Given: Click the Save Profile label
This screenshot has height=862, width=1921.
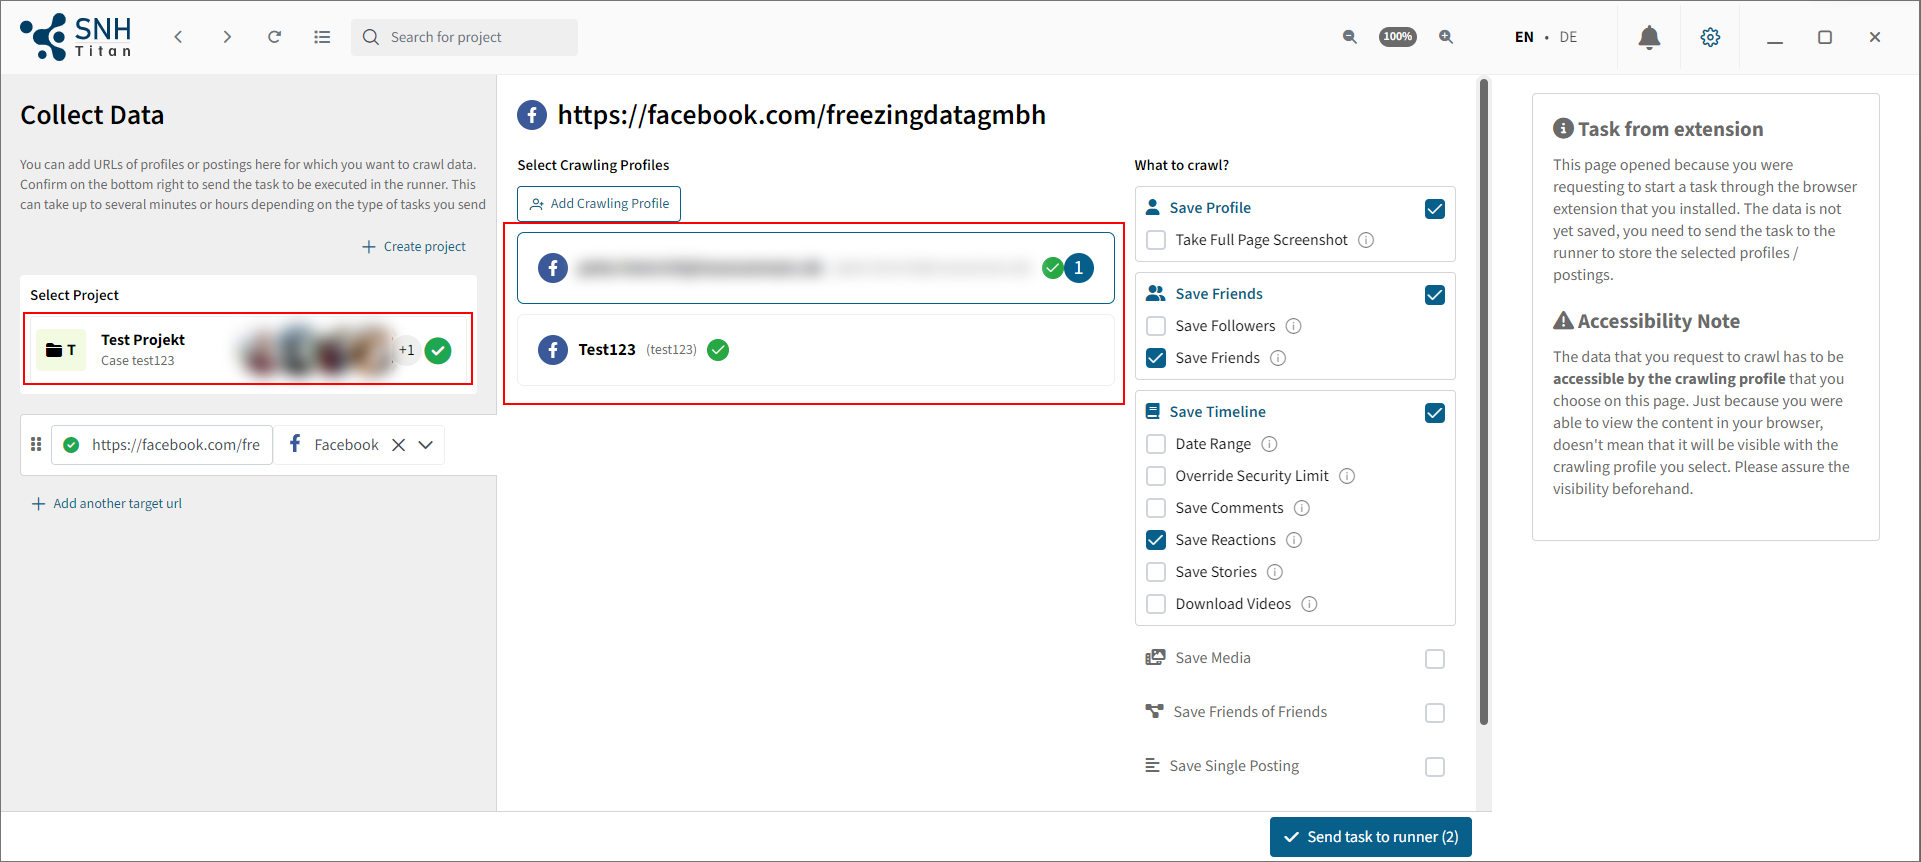Looking at the screenshot, I should pos(1210,208).
